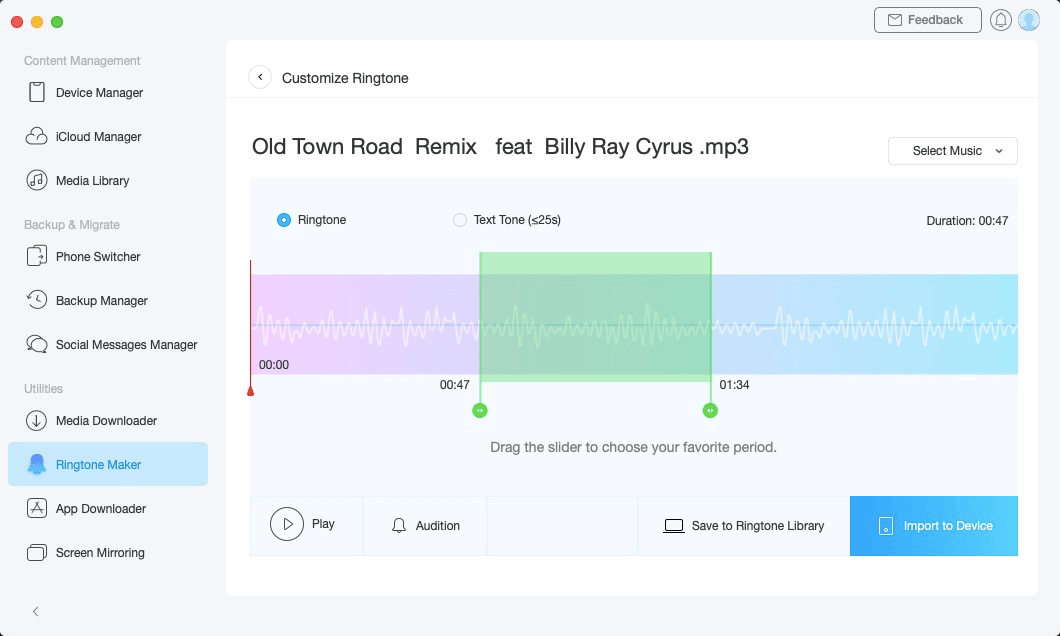Click the Screen Mirroring label

100,552
